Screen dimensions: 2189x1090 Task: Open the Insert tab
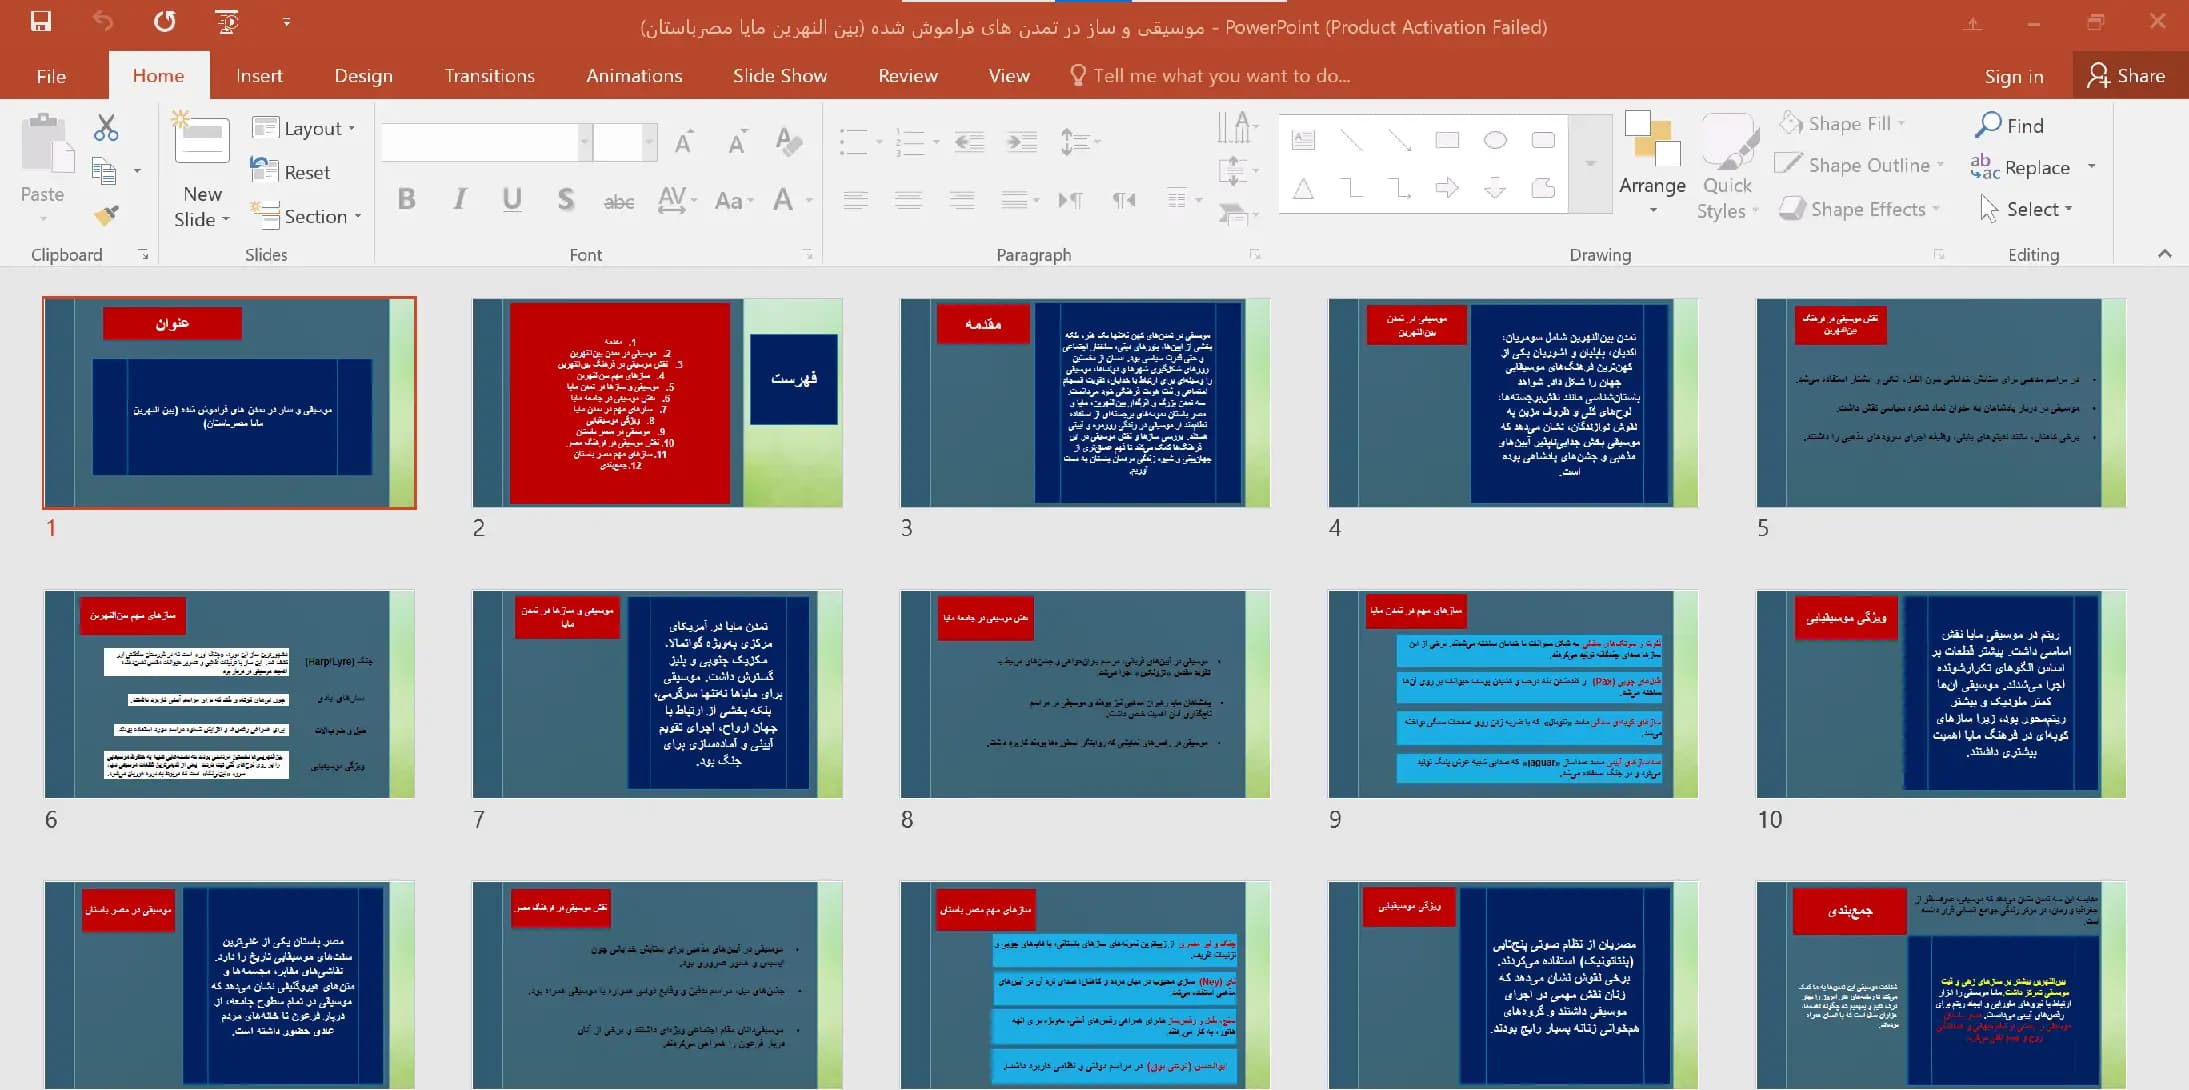(x=259, y=76)
